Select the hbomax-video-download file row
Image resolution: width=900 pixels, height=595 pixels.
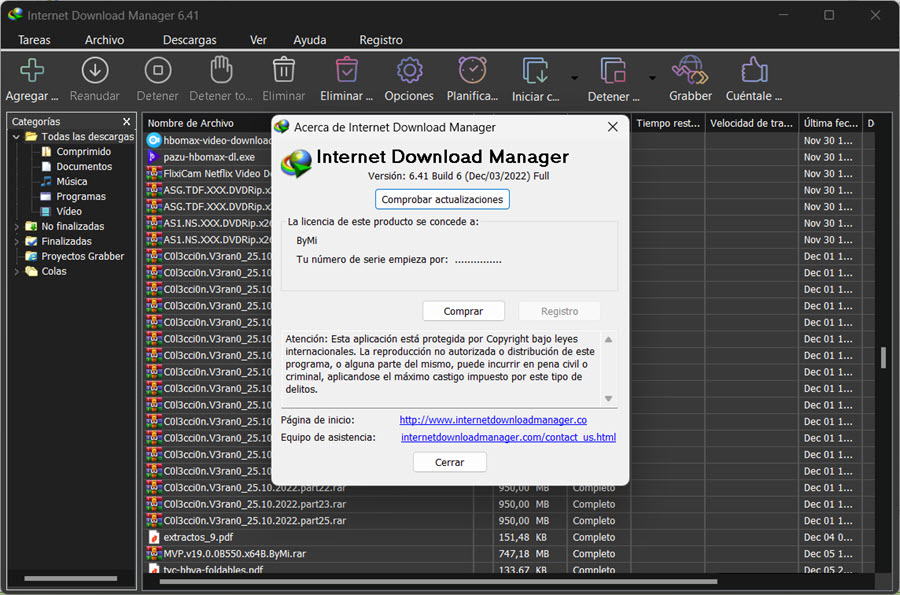209,140
